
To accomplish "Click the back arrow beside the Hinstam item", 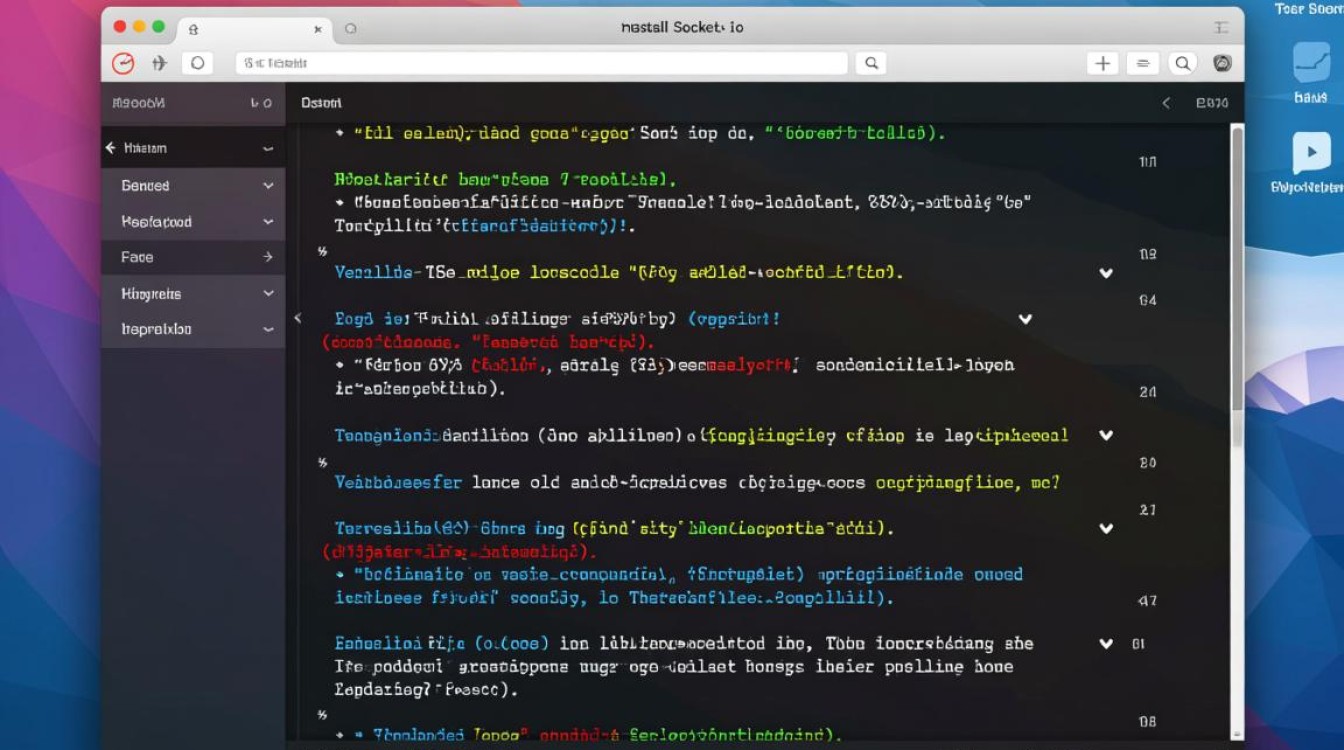I will point(110,148).
